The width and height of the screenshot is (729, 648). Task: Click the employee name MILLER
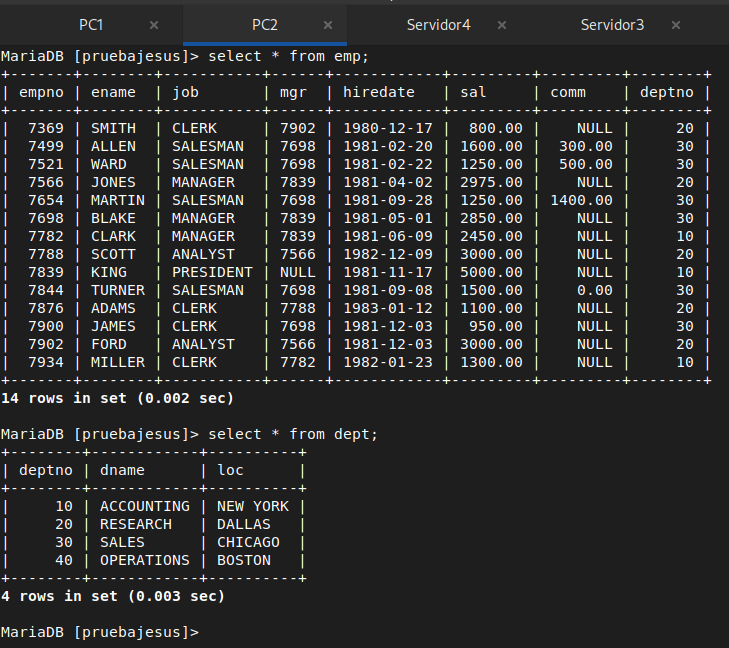point(118,363)
